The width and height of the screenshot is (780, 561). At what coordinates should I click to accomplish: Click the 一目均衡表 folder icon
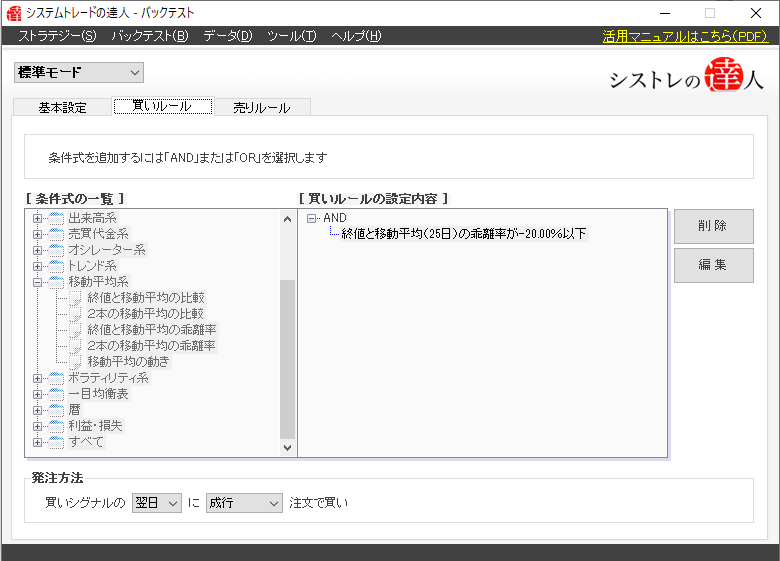coord(56,394)
